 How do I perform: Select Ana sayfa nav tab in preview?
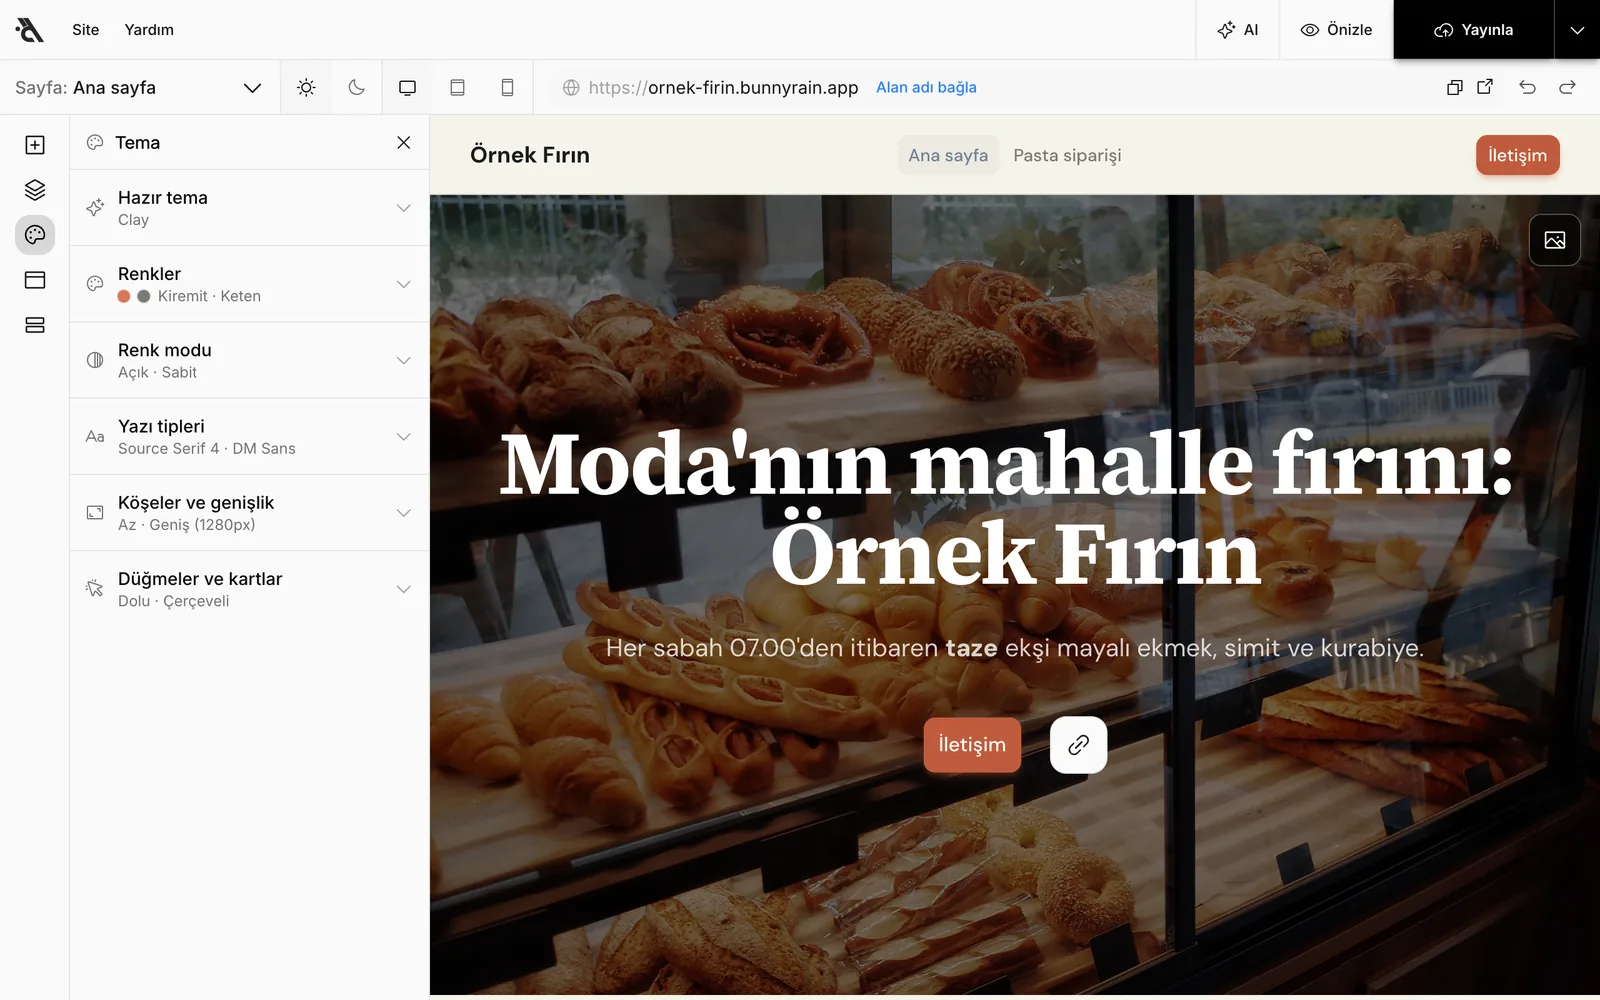click(948, 155)
